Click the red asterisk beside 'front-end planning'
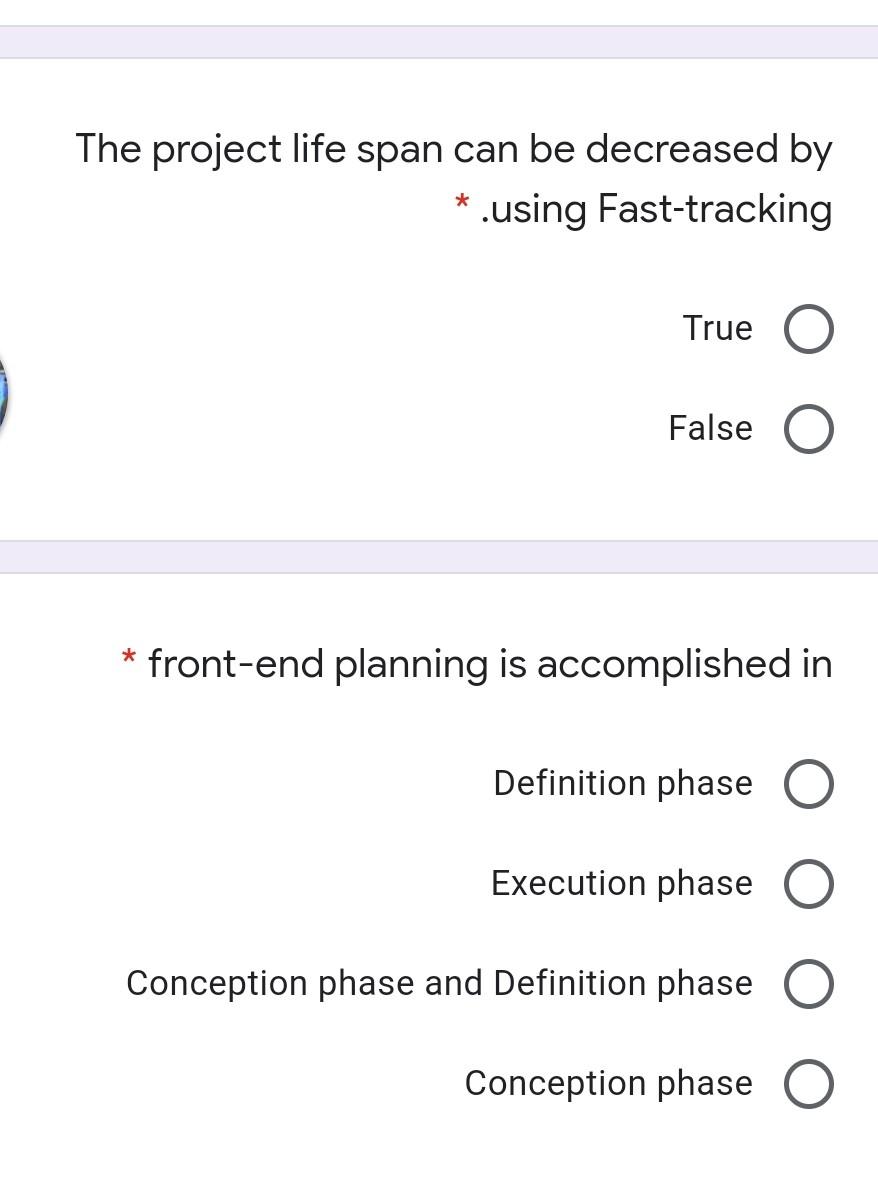 129,658
